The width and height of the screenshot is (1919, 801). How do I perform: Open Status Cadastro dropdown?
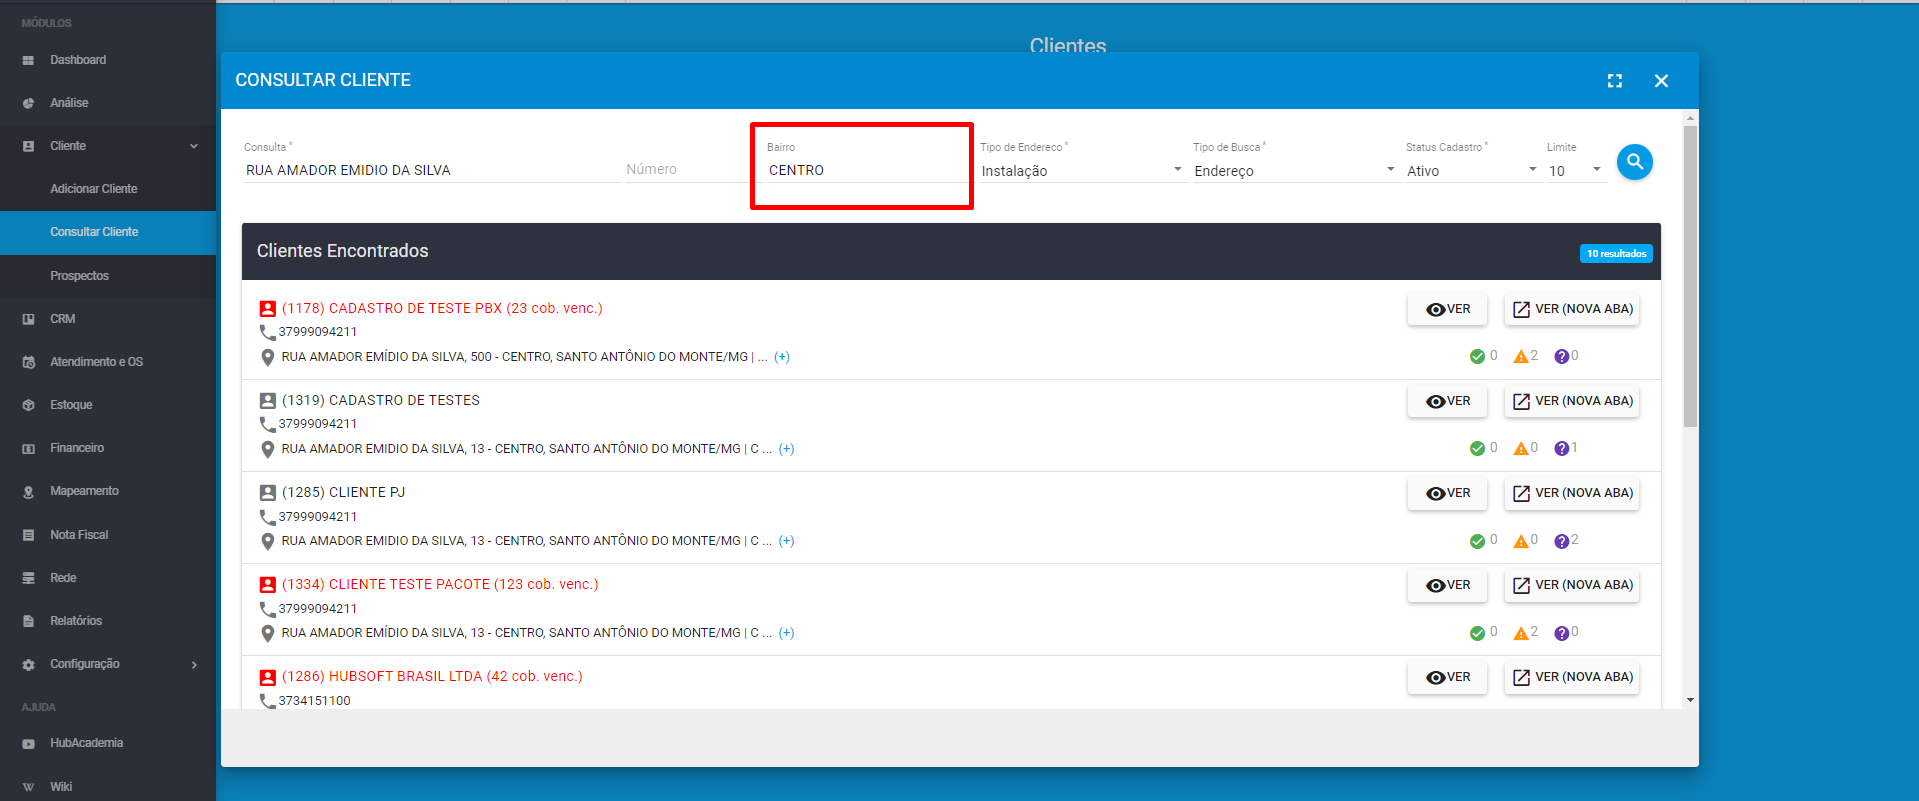pyautogui.click(x=1472, y=171)
